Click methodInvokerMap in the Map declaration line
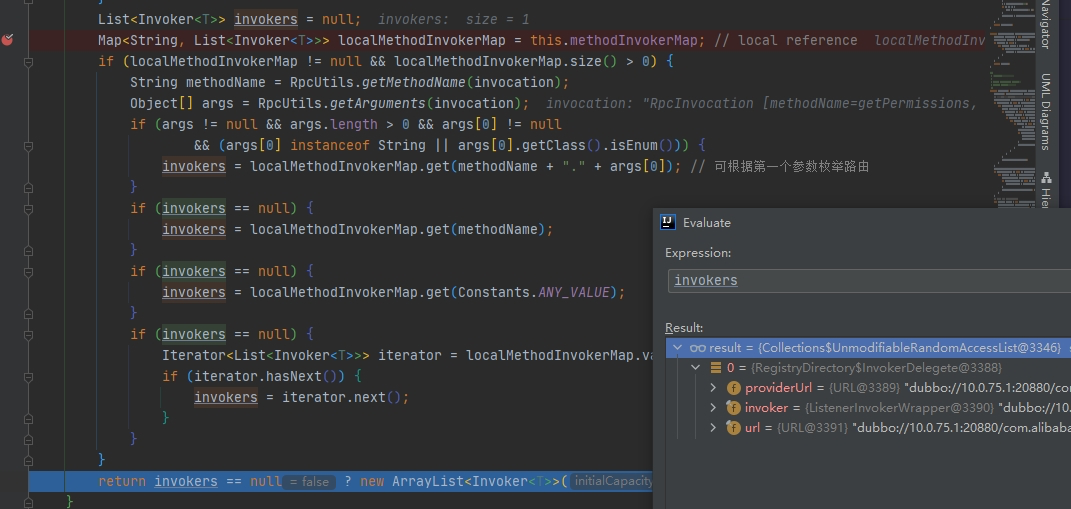This screenshot has height=509, width=1071. 633,40
